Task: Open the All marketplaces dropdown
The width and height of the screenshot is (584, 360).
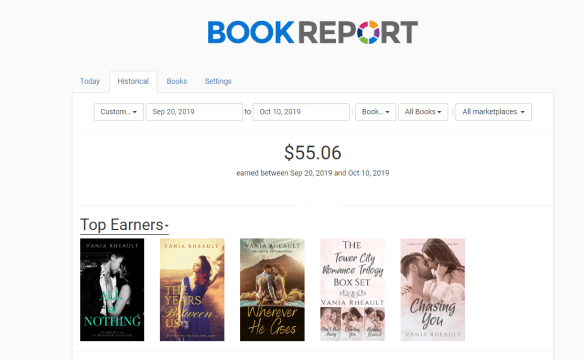Action: tap(493, 112)
